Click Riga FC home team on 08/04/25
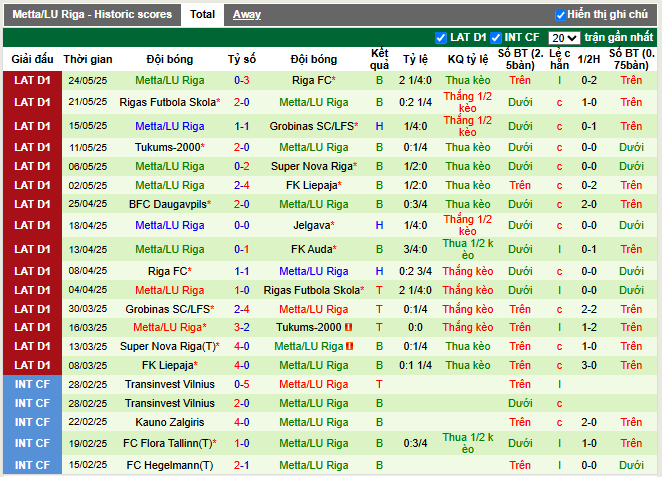662x477 pixels. pyautogui.click(x=170, y=271)
